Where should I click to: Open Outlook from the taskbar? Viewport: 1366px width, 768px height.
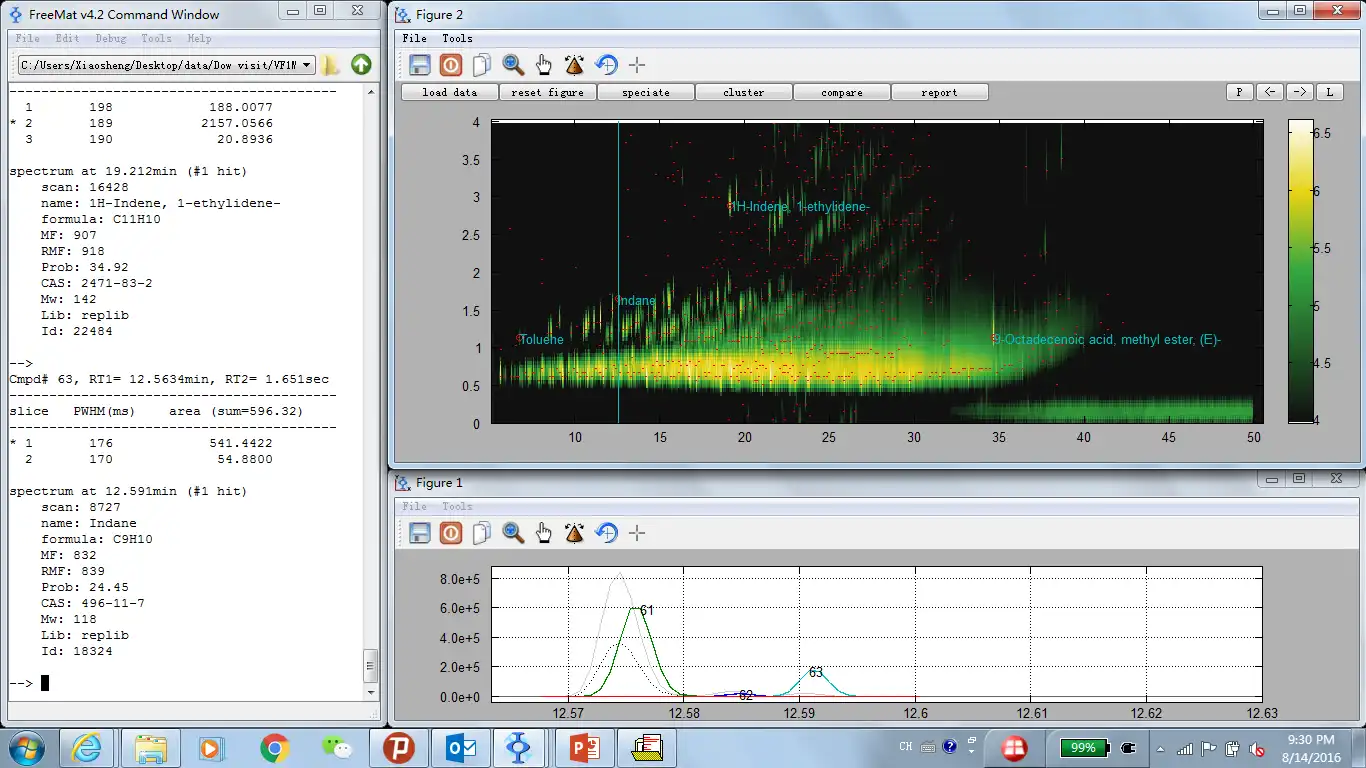pos(461,748)
